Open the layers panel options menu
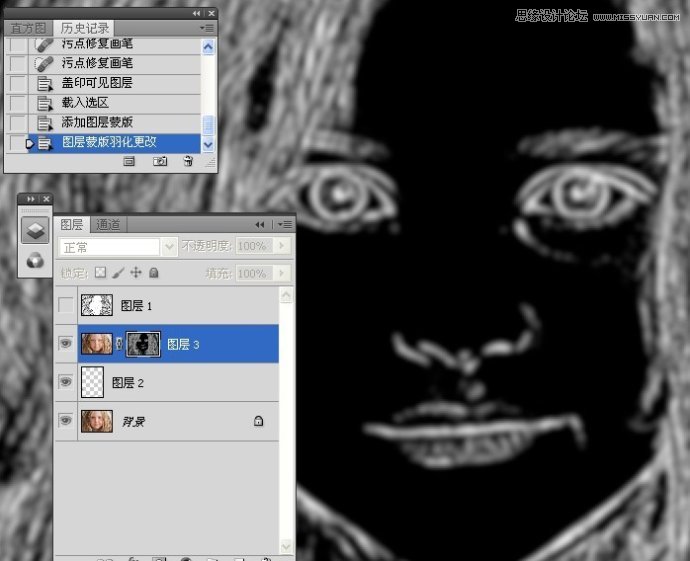This screenshot has width=690, height=561. coord(285,225)
